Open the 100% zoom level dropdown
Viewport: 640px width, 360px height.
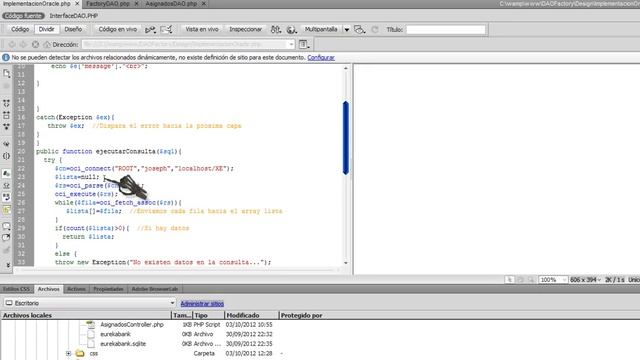553,280
